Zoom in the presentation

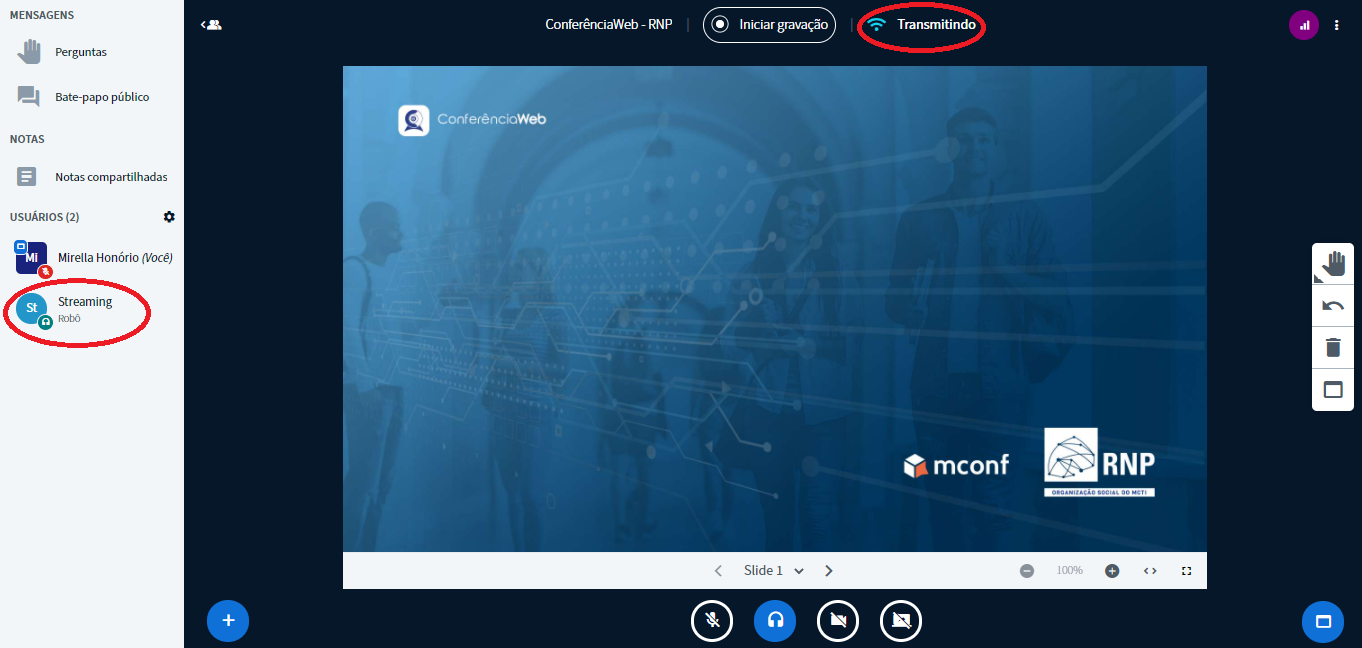[x=1112, y=571]
